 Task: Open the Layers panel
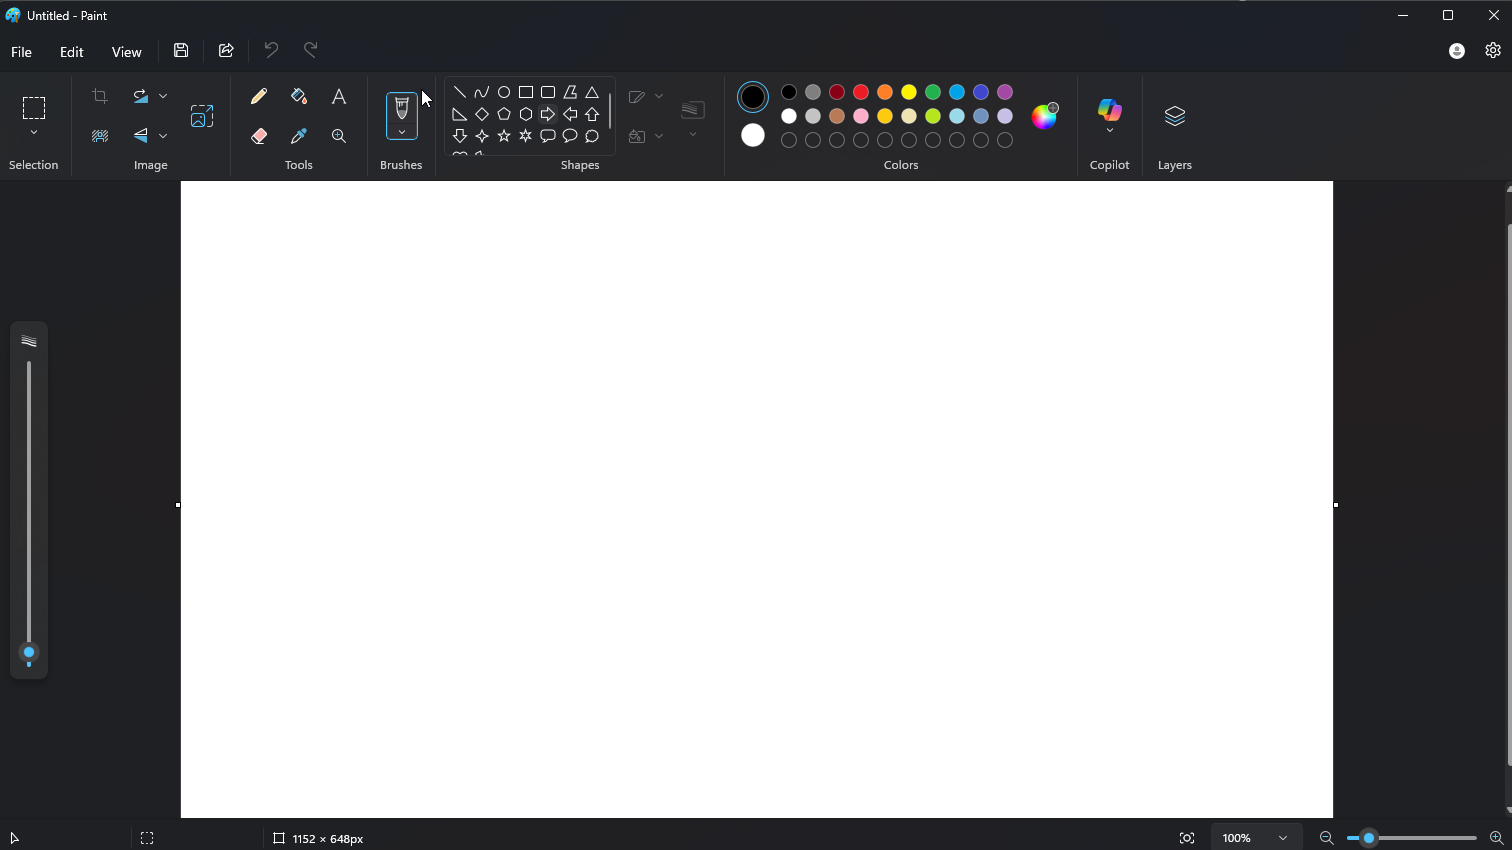(1175, 116)
